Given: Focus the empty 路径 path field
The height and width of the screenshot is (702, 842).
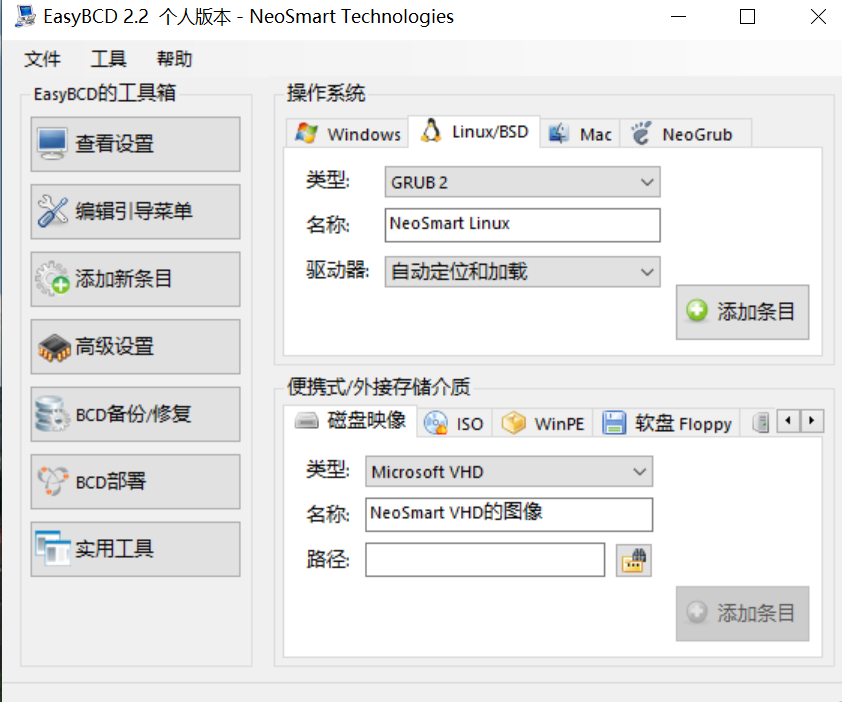Looking at the screenshot, I should pyautogui.click(x=485, y=560).
